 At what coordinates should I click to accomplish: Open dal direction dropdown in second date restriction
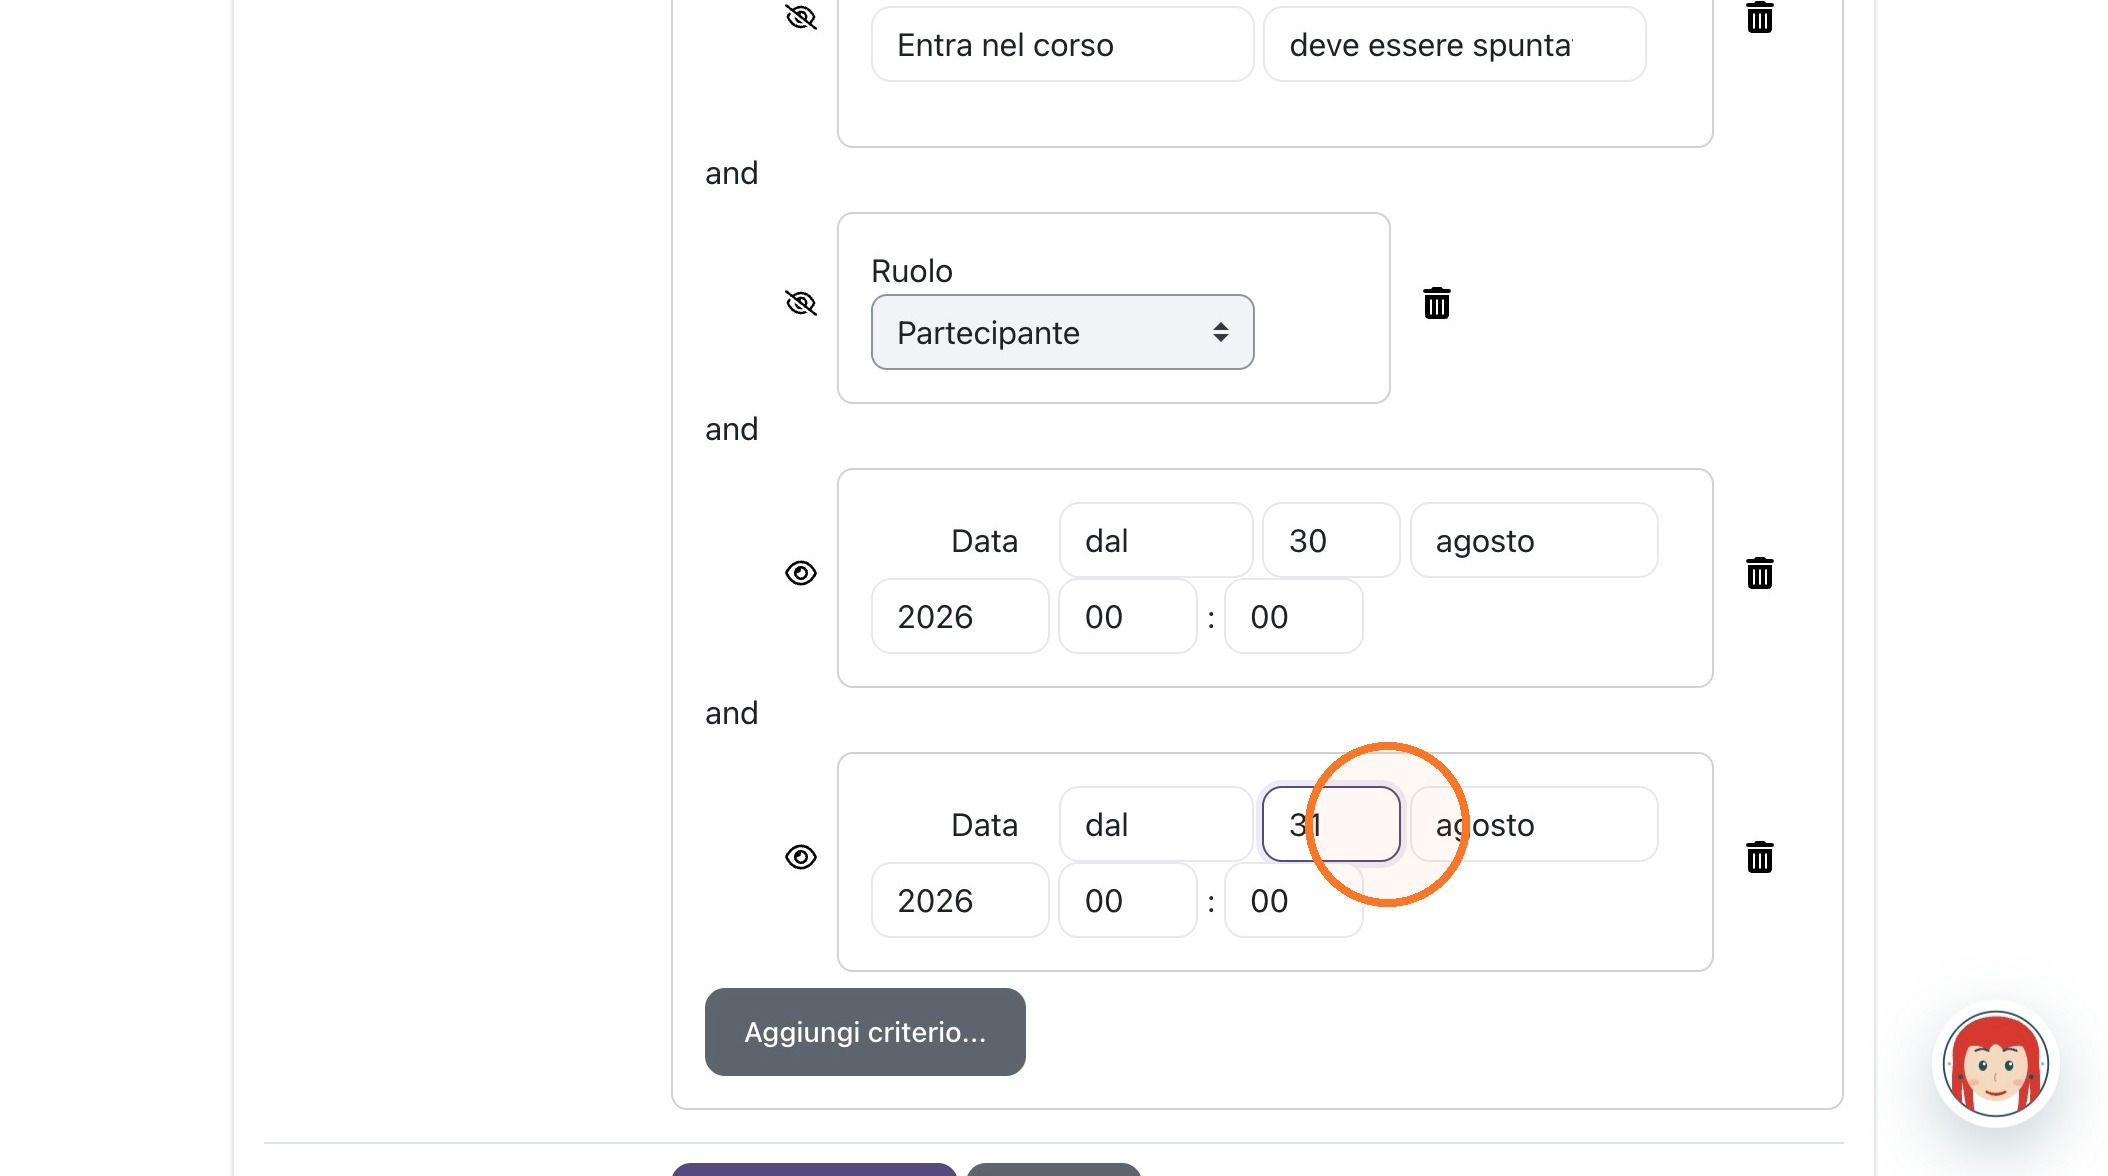tap(1156, 825)
